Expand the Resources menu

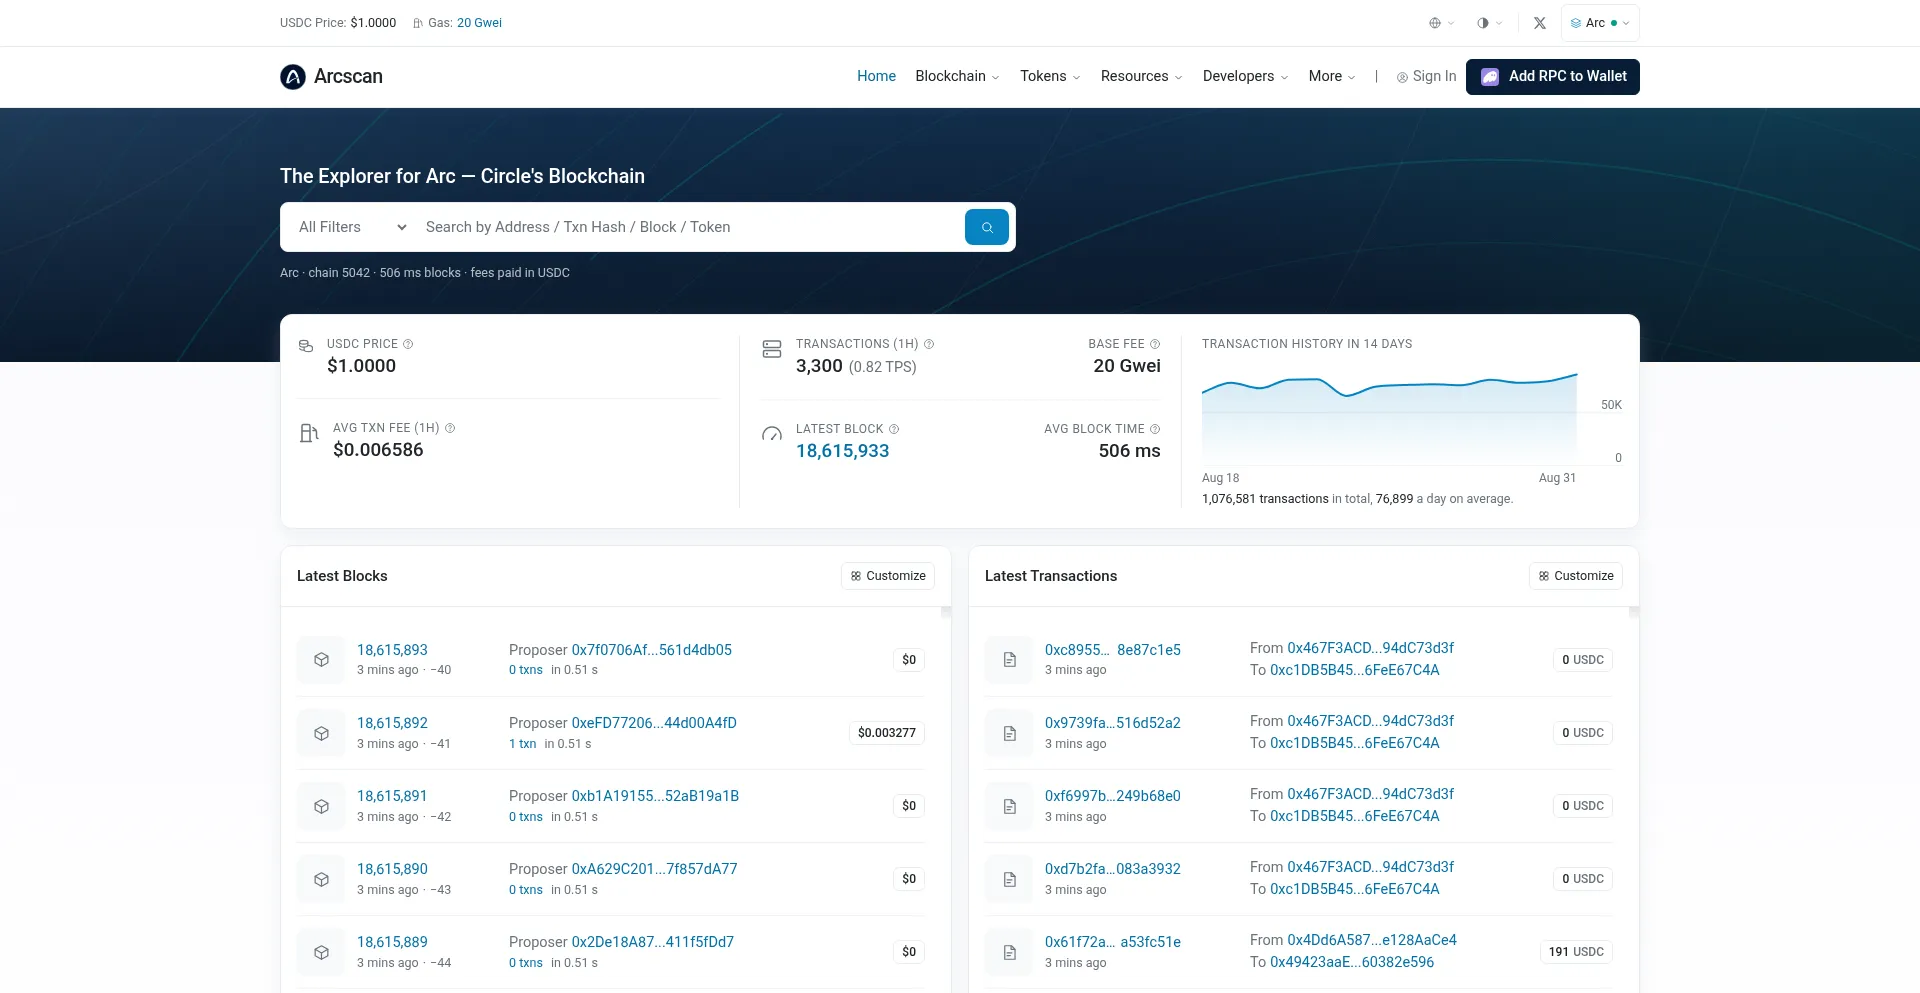coord(1141,76)
